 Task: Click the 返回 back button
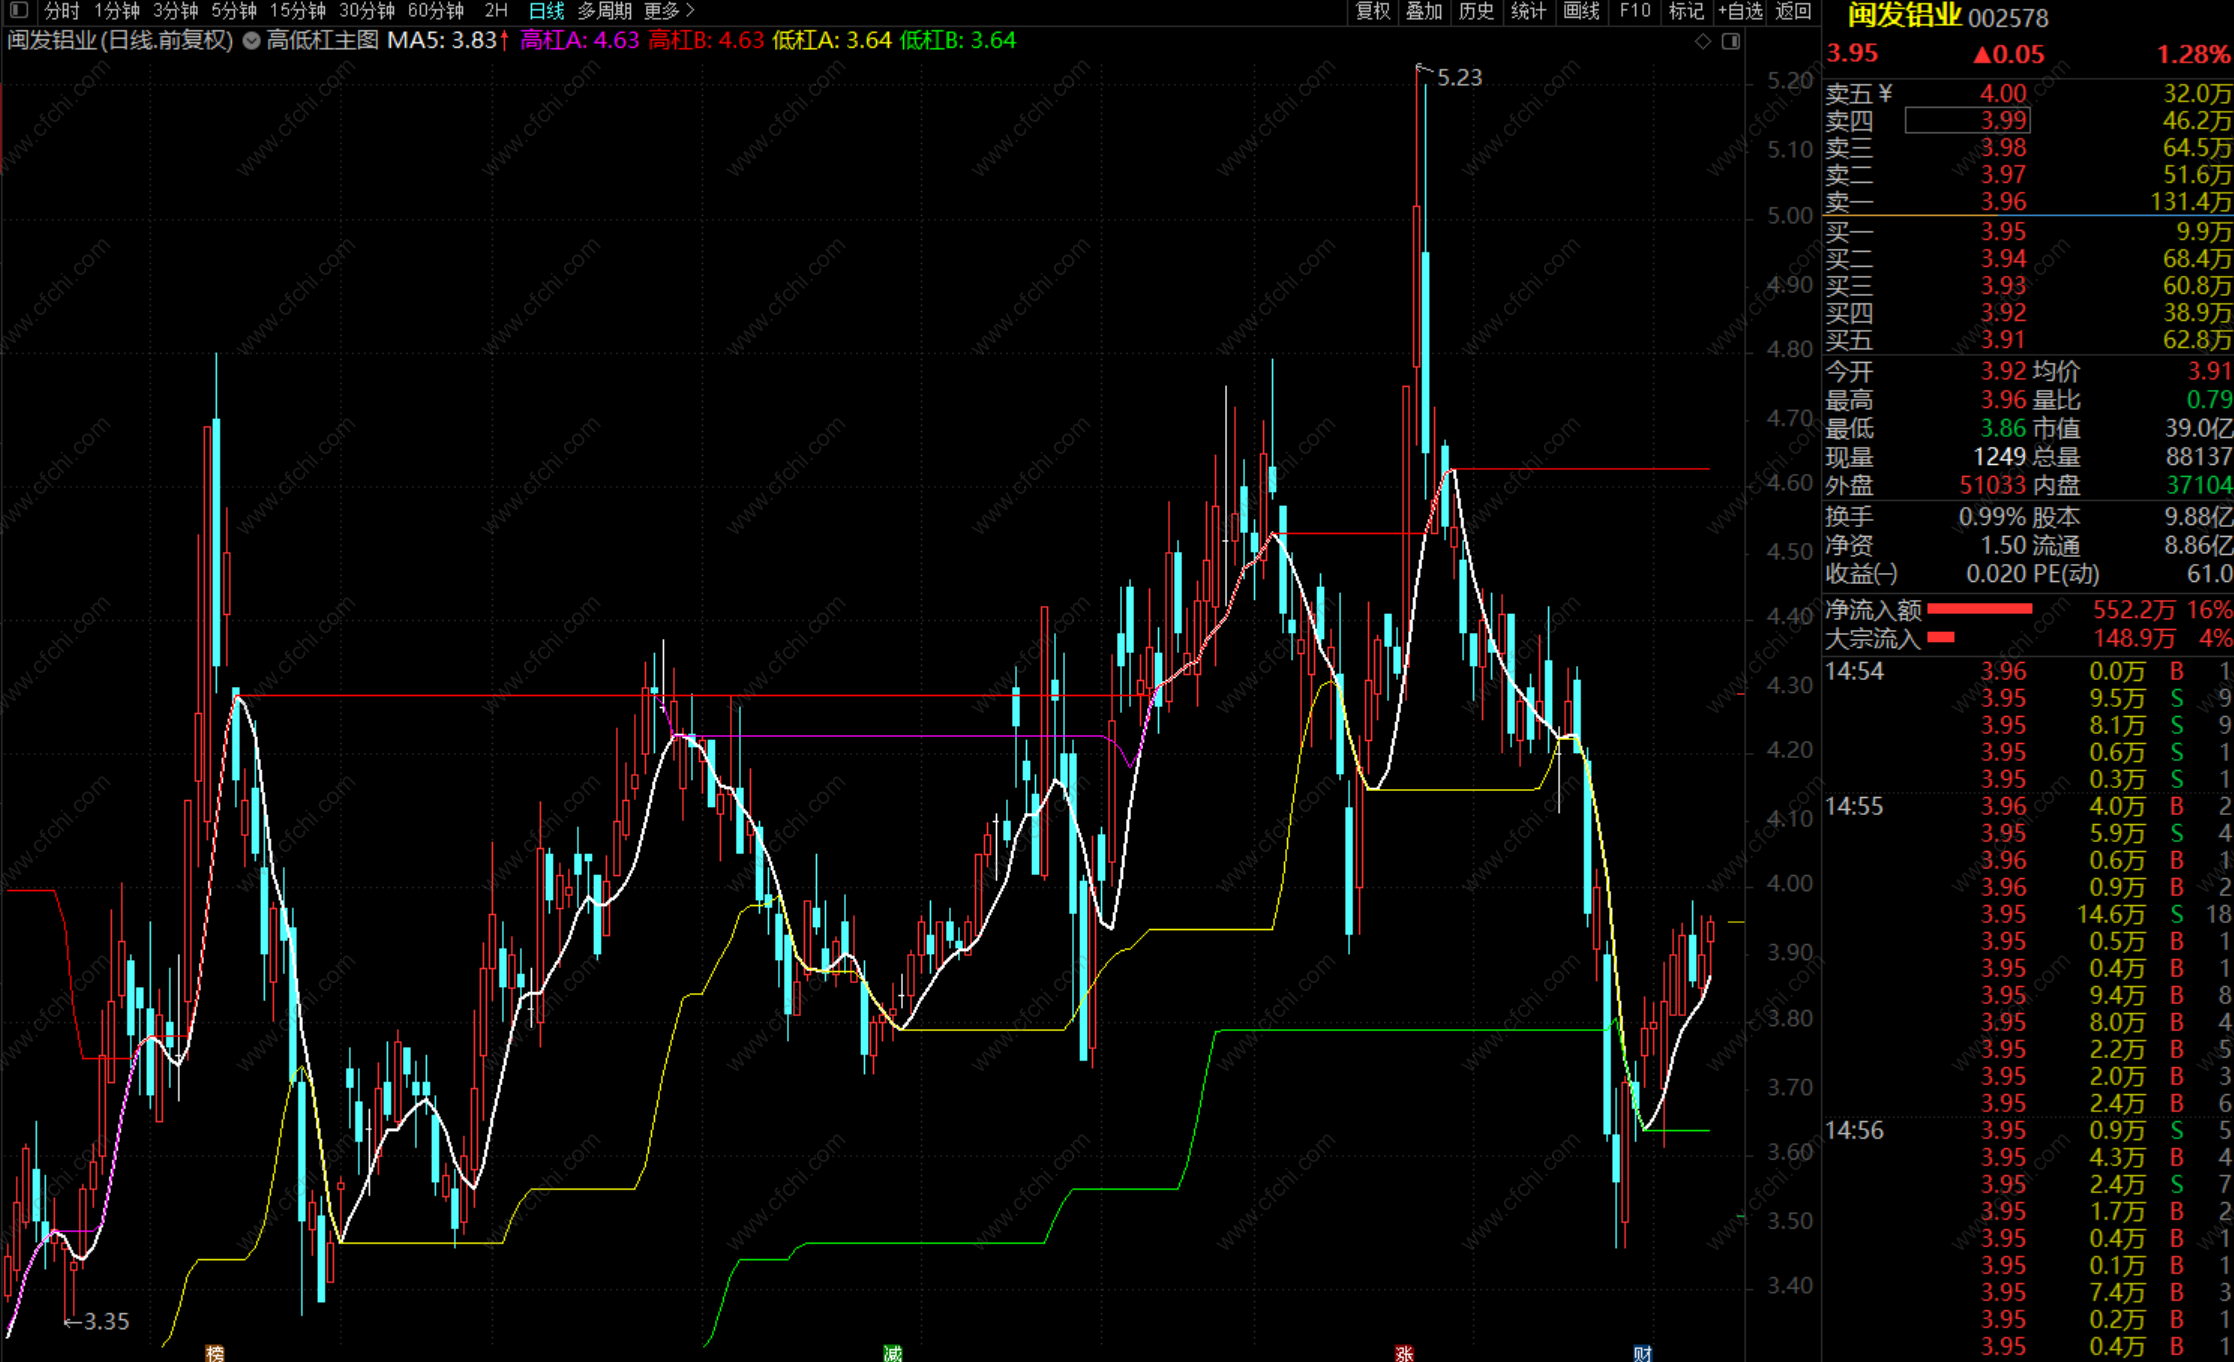[x=1793, y=11]
